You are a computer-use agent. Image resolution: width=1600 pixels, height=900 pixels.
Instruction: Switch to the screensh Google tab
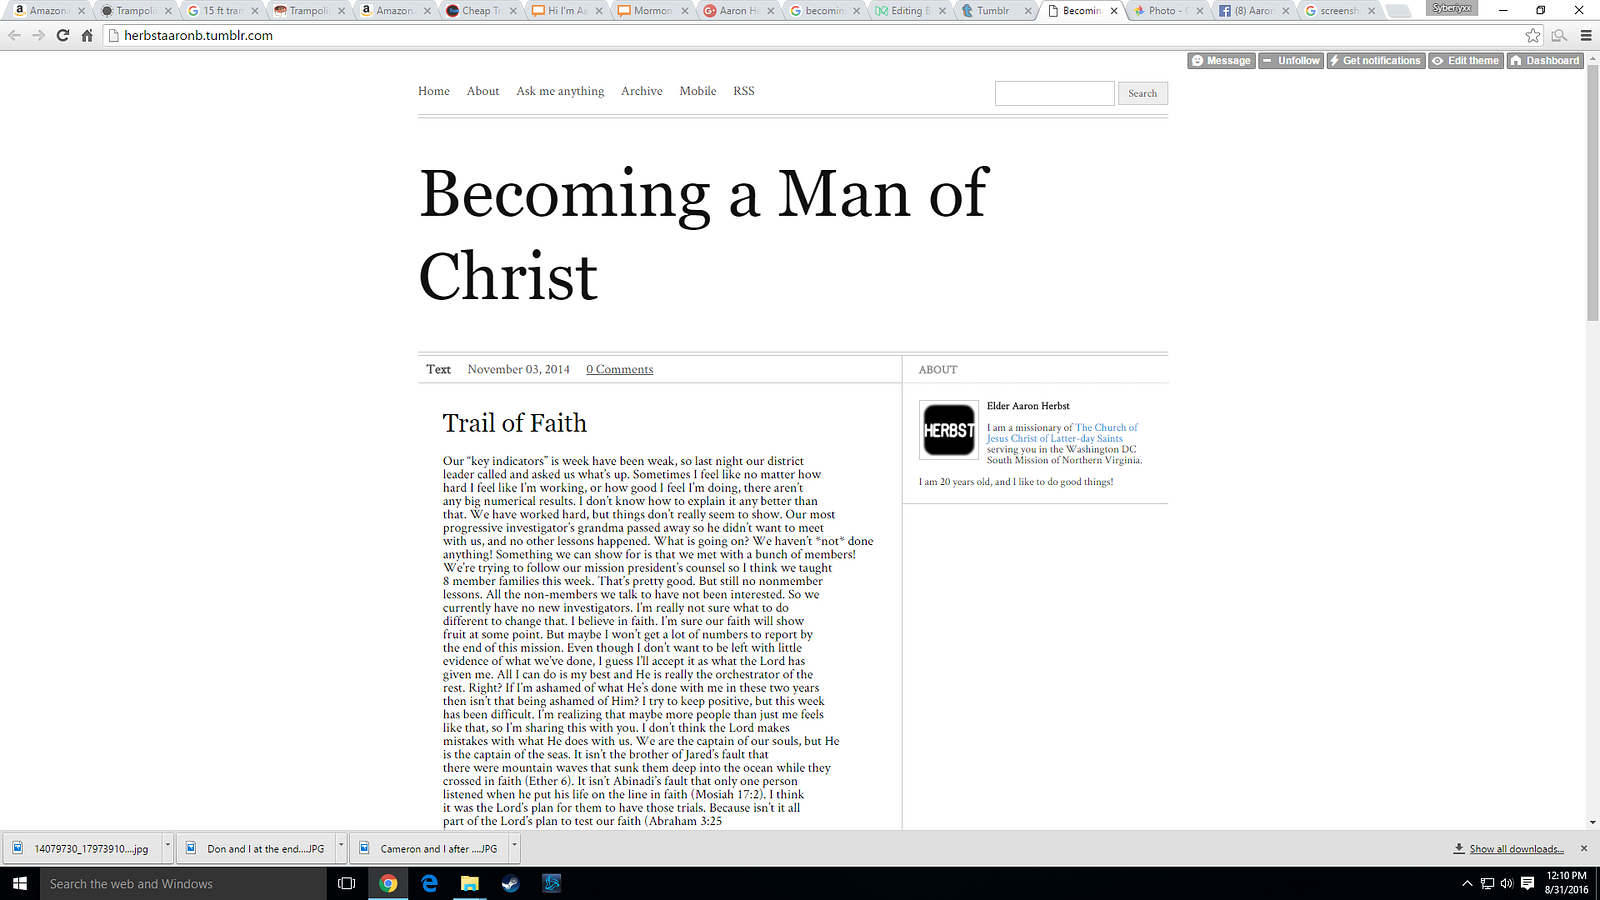pos(1339,11)
